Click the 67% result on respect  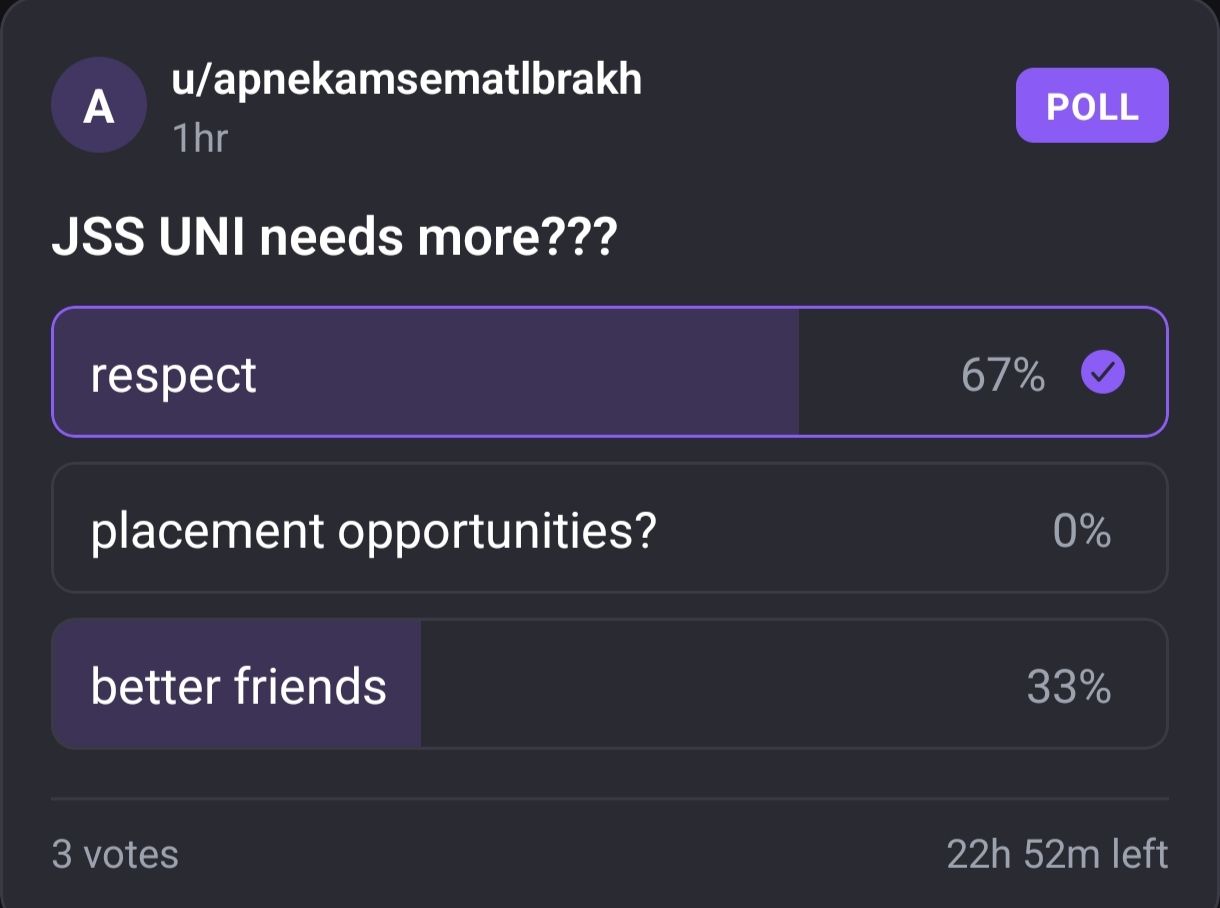click(1003, 375)
